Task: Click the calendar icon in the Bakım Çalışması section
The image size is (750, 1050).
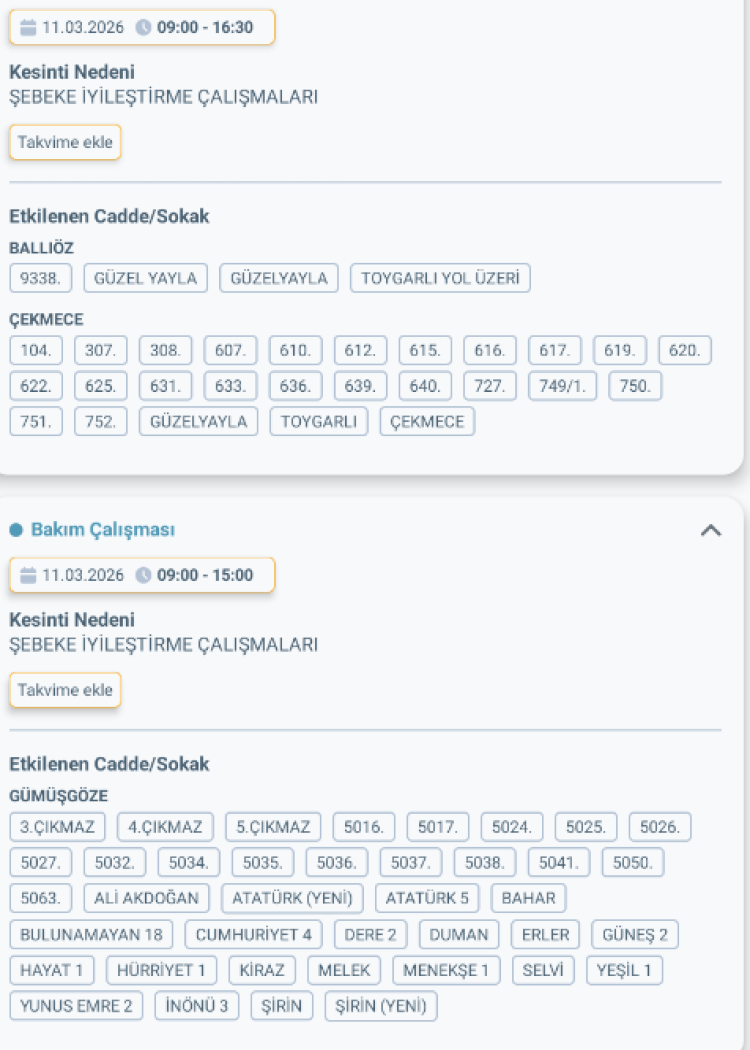Action: [30, 575]
